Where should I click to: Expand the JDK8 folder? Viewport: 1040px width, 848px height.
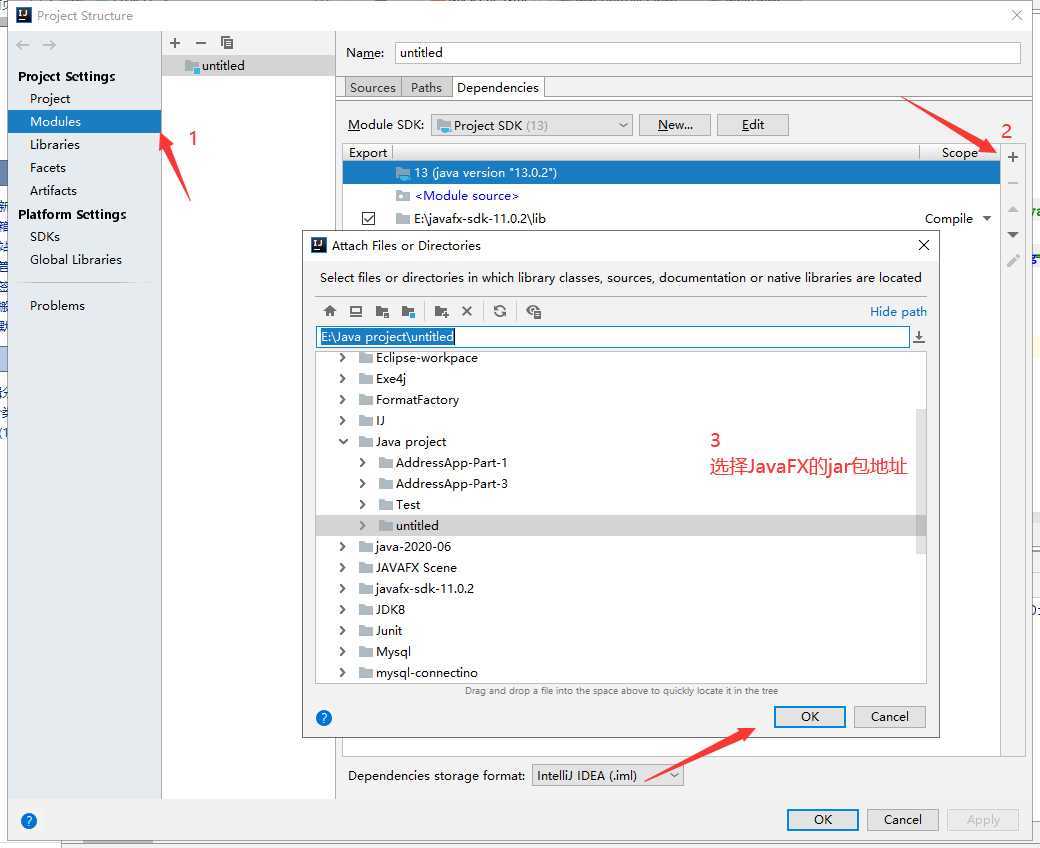coord(342,609)
